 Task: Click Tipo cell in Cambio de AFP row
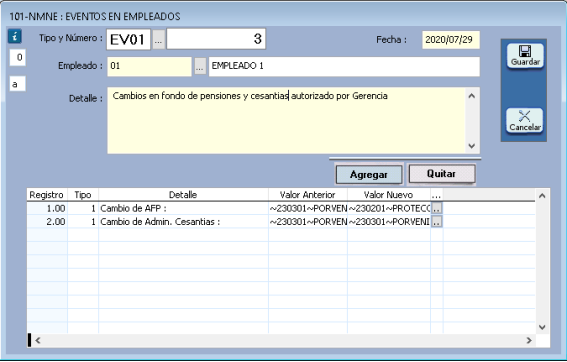point(83,208)
